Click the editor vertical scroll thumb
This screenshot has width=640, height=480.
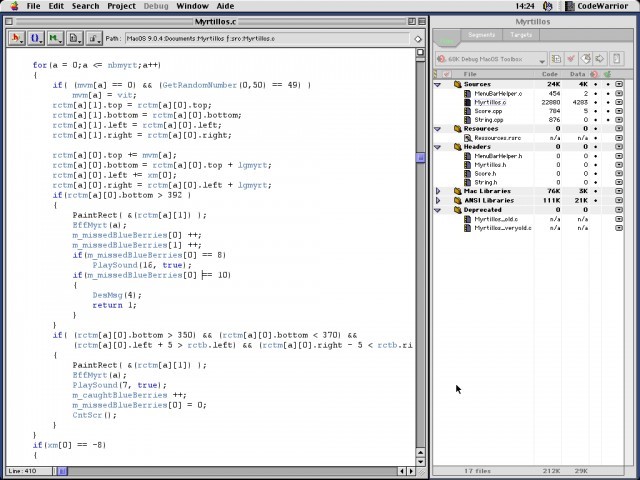point(420,157)
